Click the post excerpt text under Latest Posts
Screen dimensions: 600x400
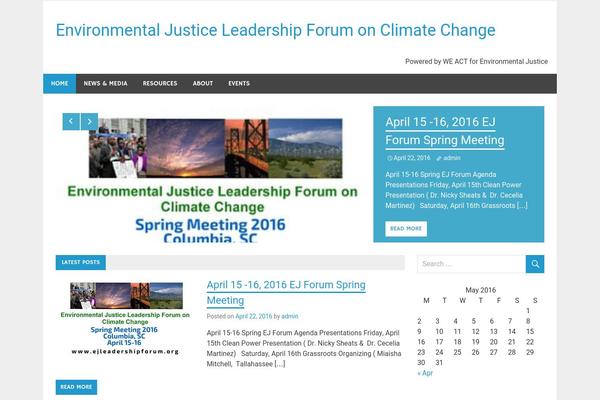[x=304, y=348]
